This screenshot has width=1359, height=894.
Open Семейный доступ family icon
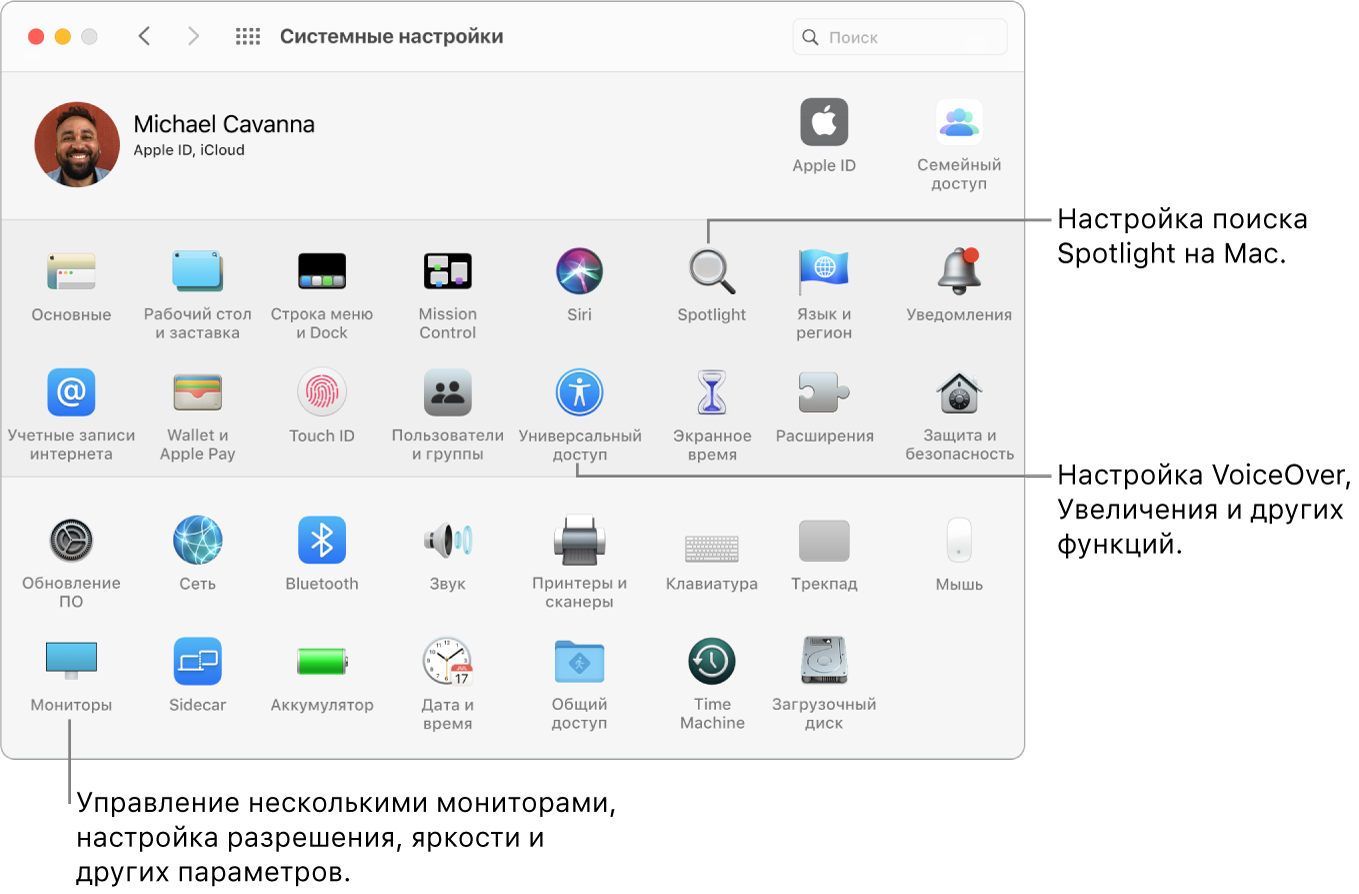(959, 123)
